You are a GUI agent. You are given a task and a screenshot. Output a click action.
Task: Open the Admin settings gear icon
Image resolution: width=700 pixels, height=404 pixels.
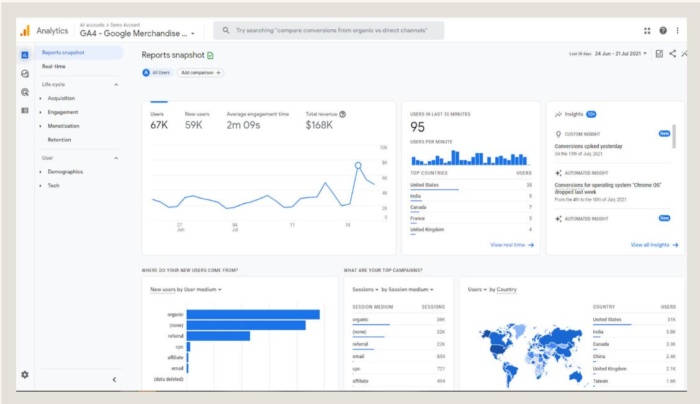[x=25, y=375]
